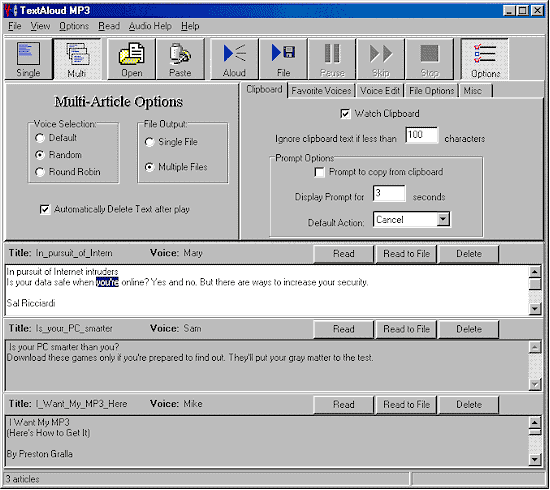Click the ignore clipboard characters field

[422, 135]
